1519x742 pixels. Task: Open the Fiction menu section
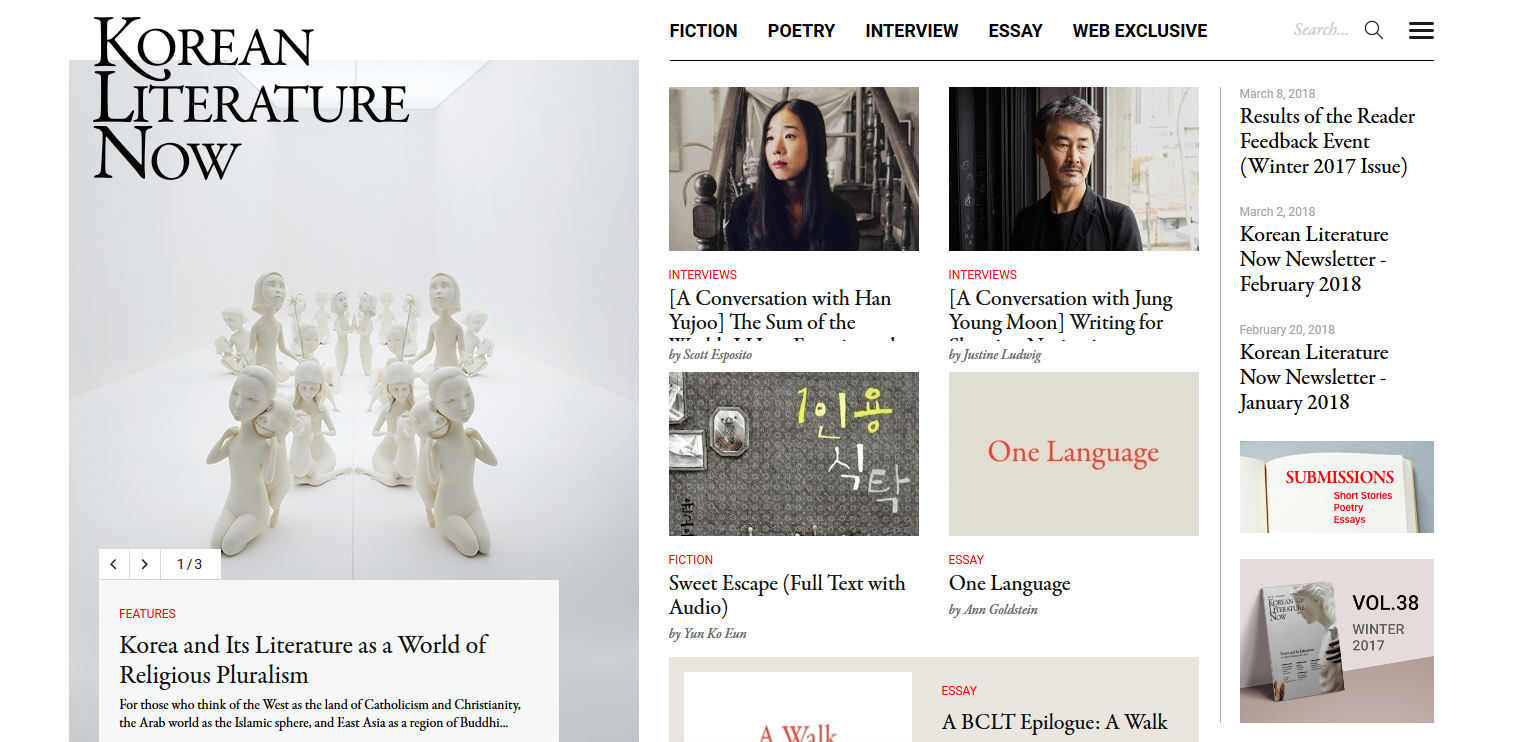coord(703,31)
